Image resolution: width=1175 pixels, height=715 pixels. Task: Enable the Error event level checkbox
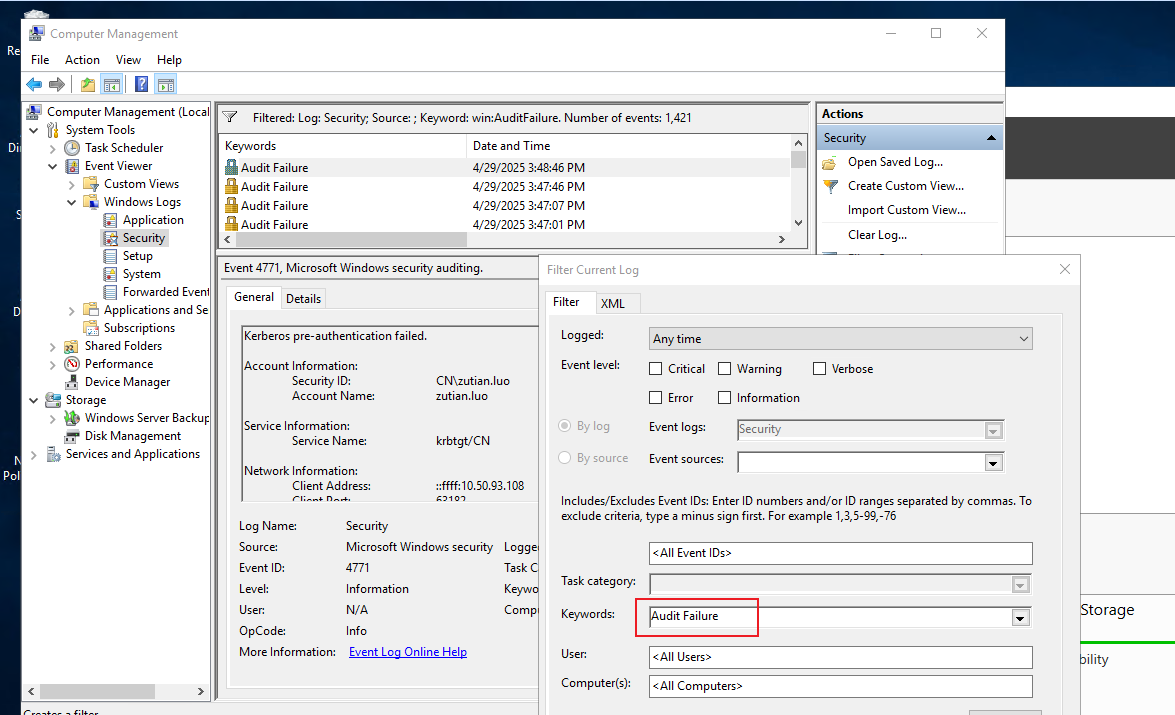[x=656, y=398]
